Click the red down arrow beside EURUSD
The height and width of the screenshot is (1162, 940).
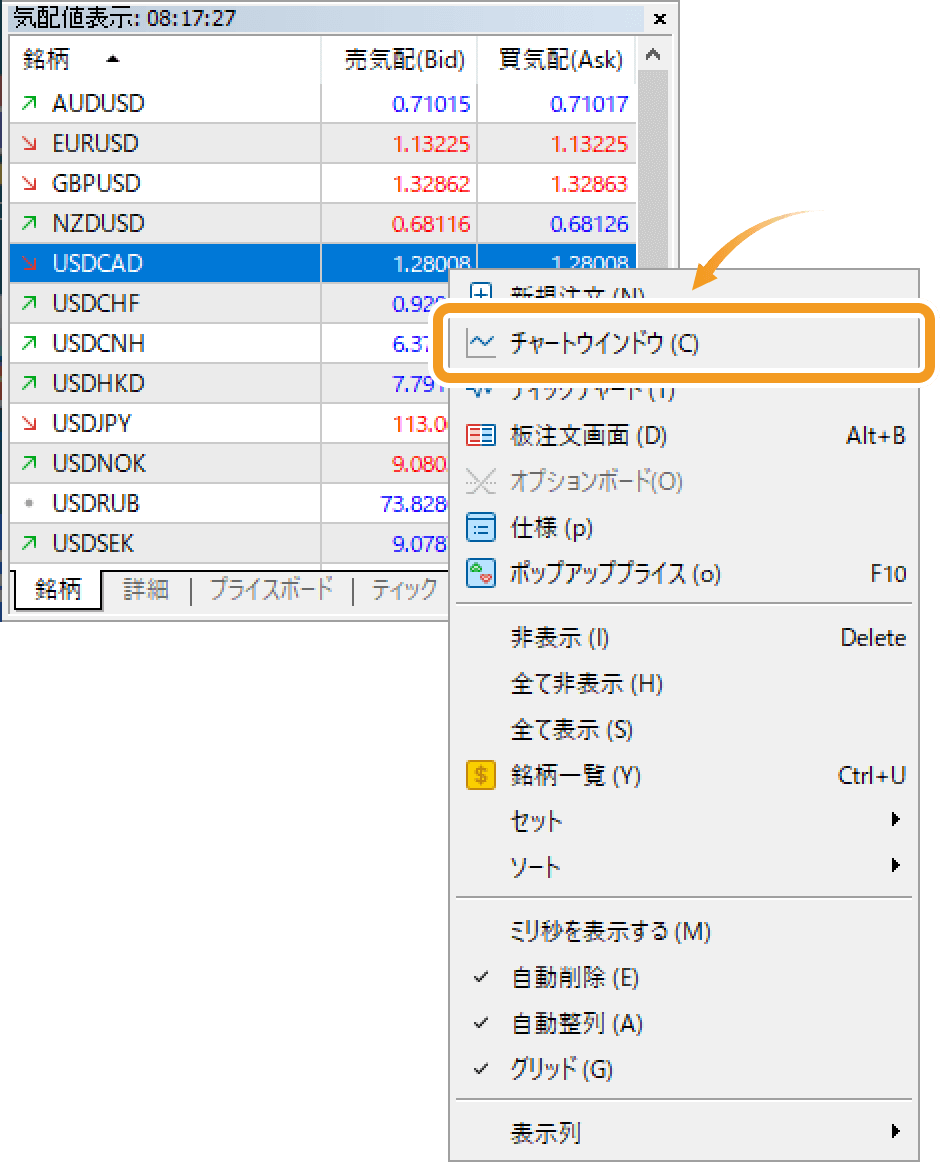click(30, 143)
